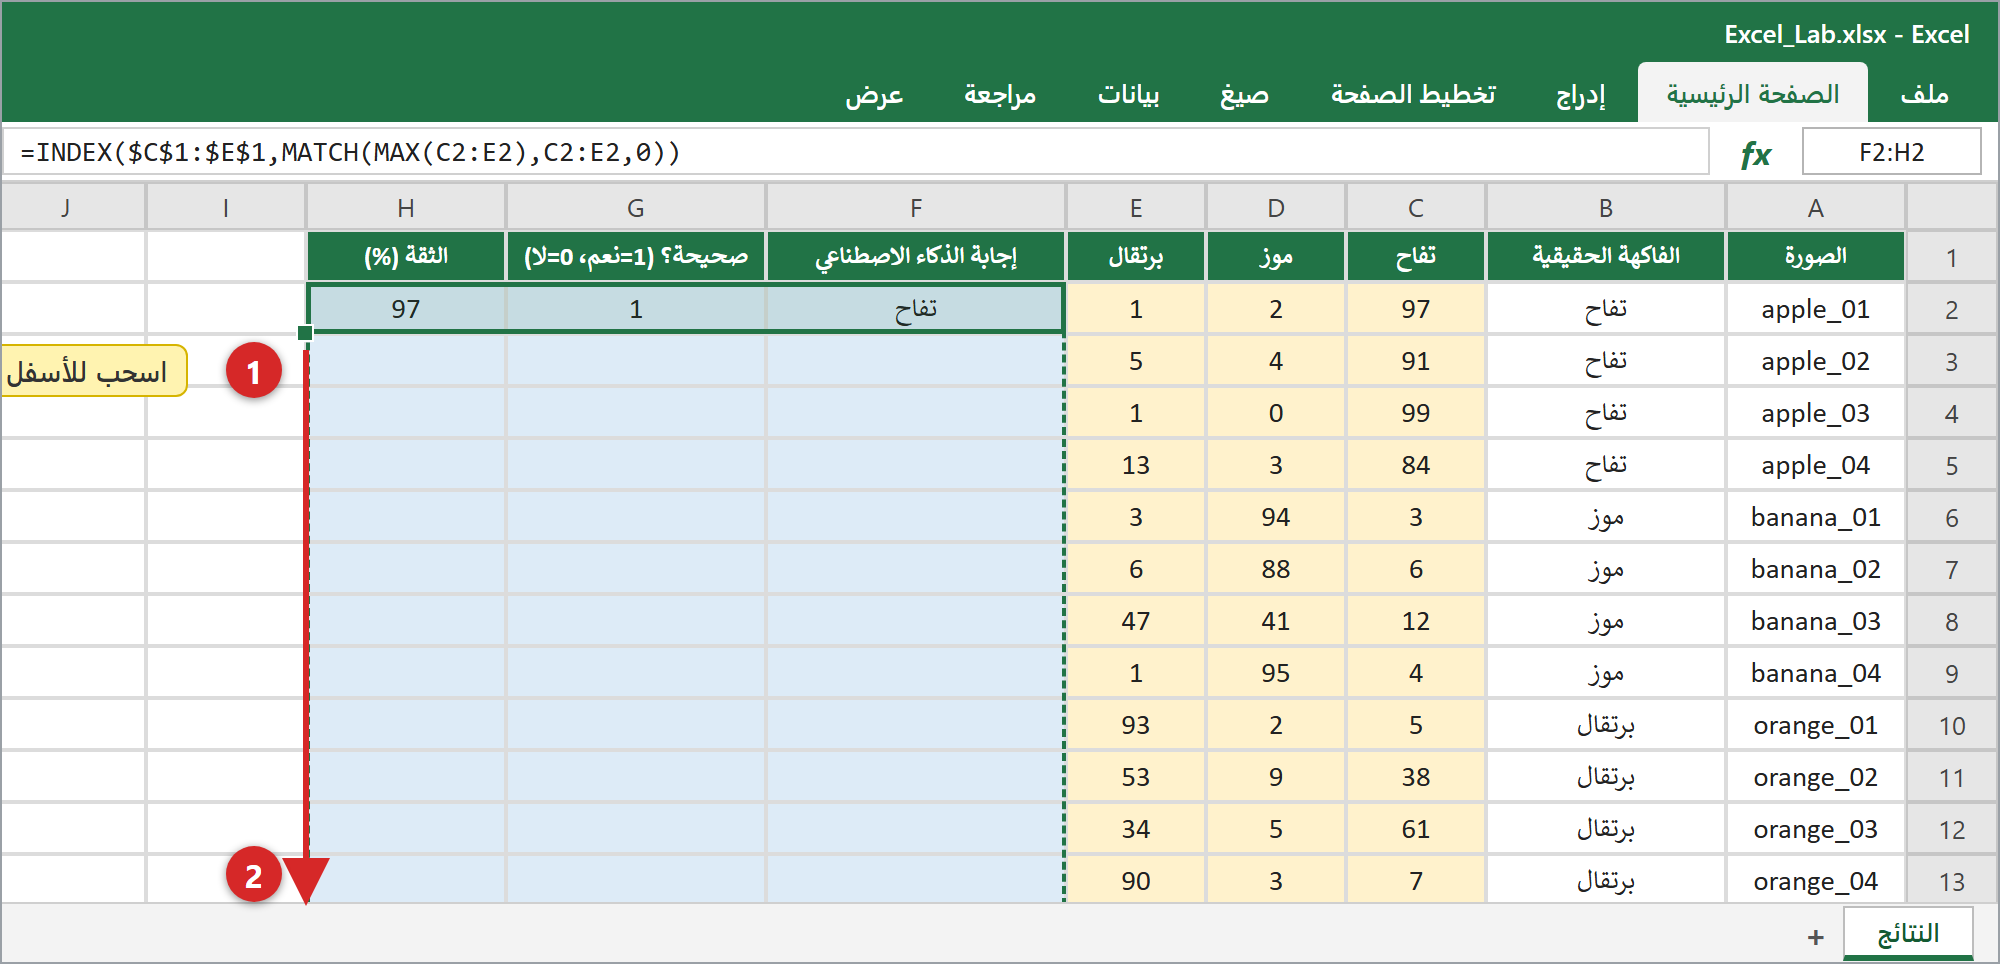Select row 10 header
The width and height of the screenshot is (2000, 964).
[1952, 725]
